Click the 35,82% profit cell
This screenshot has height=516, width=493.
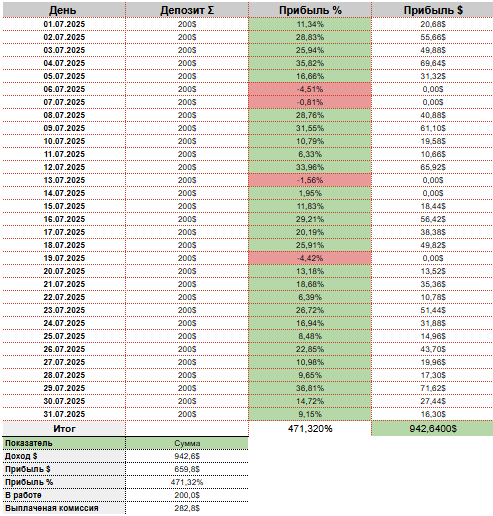310,63
